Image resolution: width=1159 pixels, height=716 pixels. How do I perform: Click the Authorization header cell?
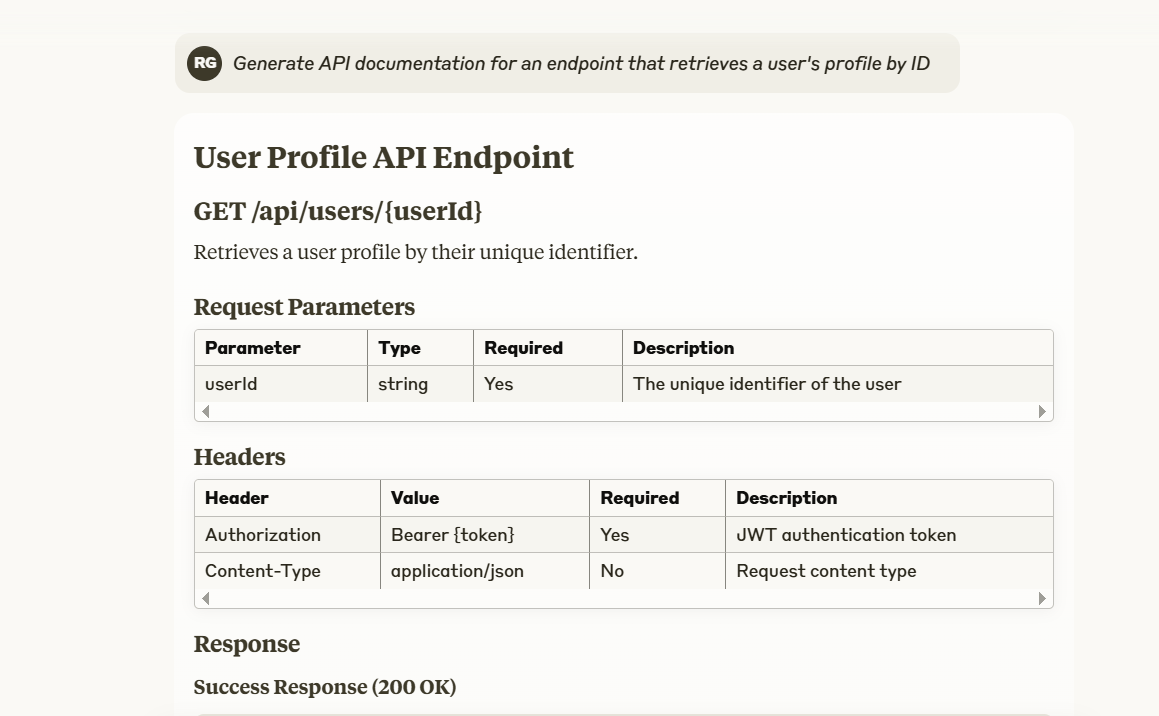(x=263, y=535)
